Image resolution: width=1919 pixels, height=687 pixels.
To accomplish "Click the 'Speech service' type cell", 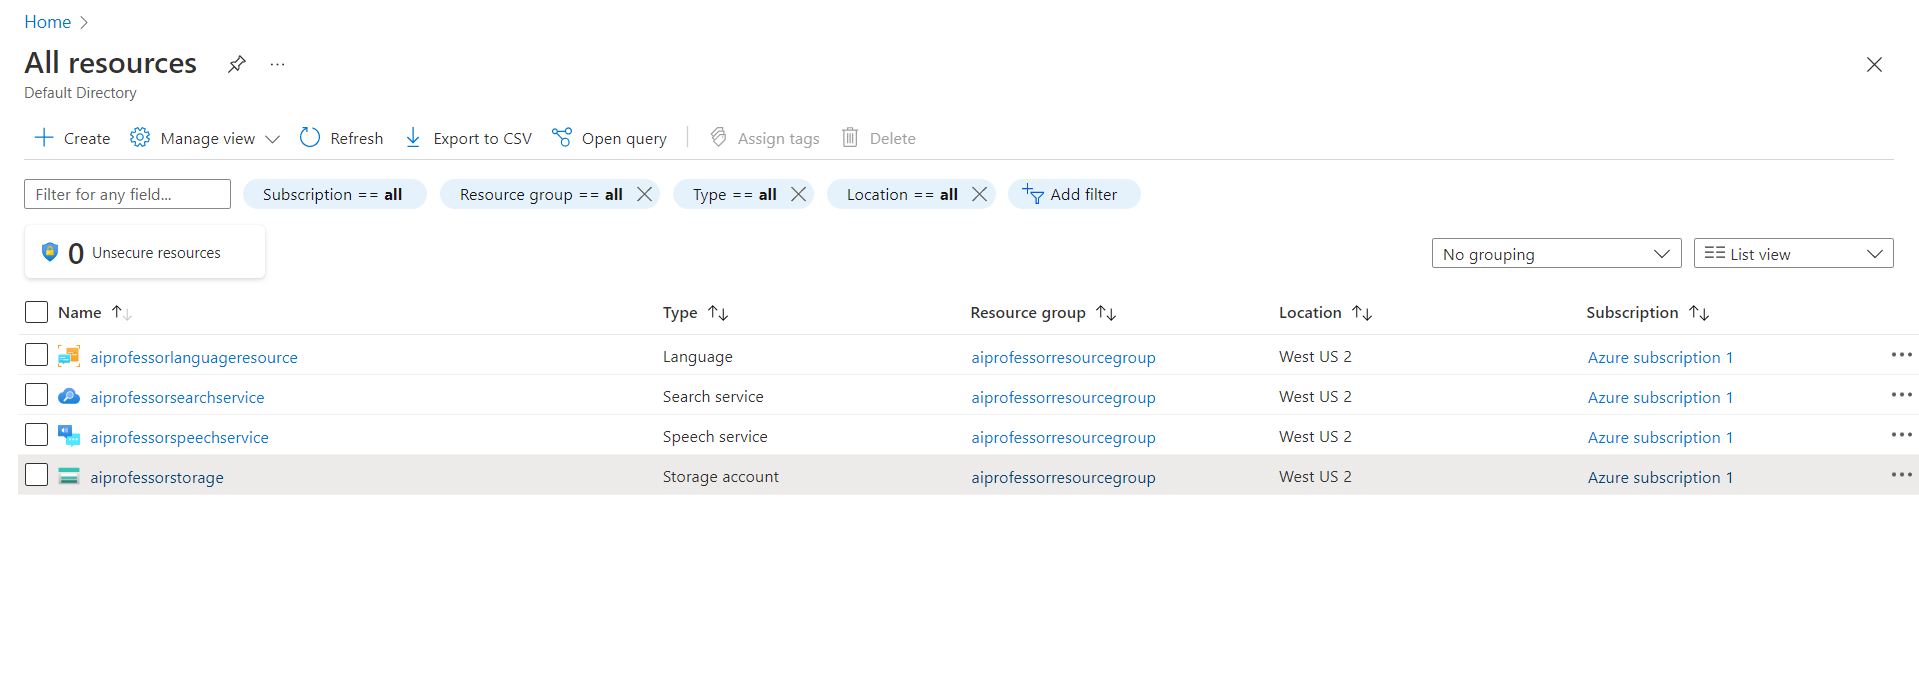I will (x=715, y=437).
